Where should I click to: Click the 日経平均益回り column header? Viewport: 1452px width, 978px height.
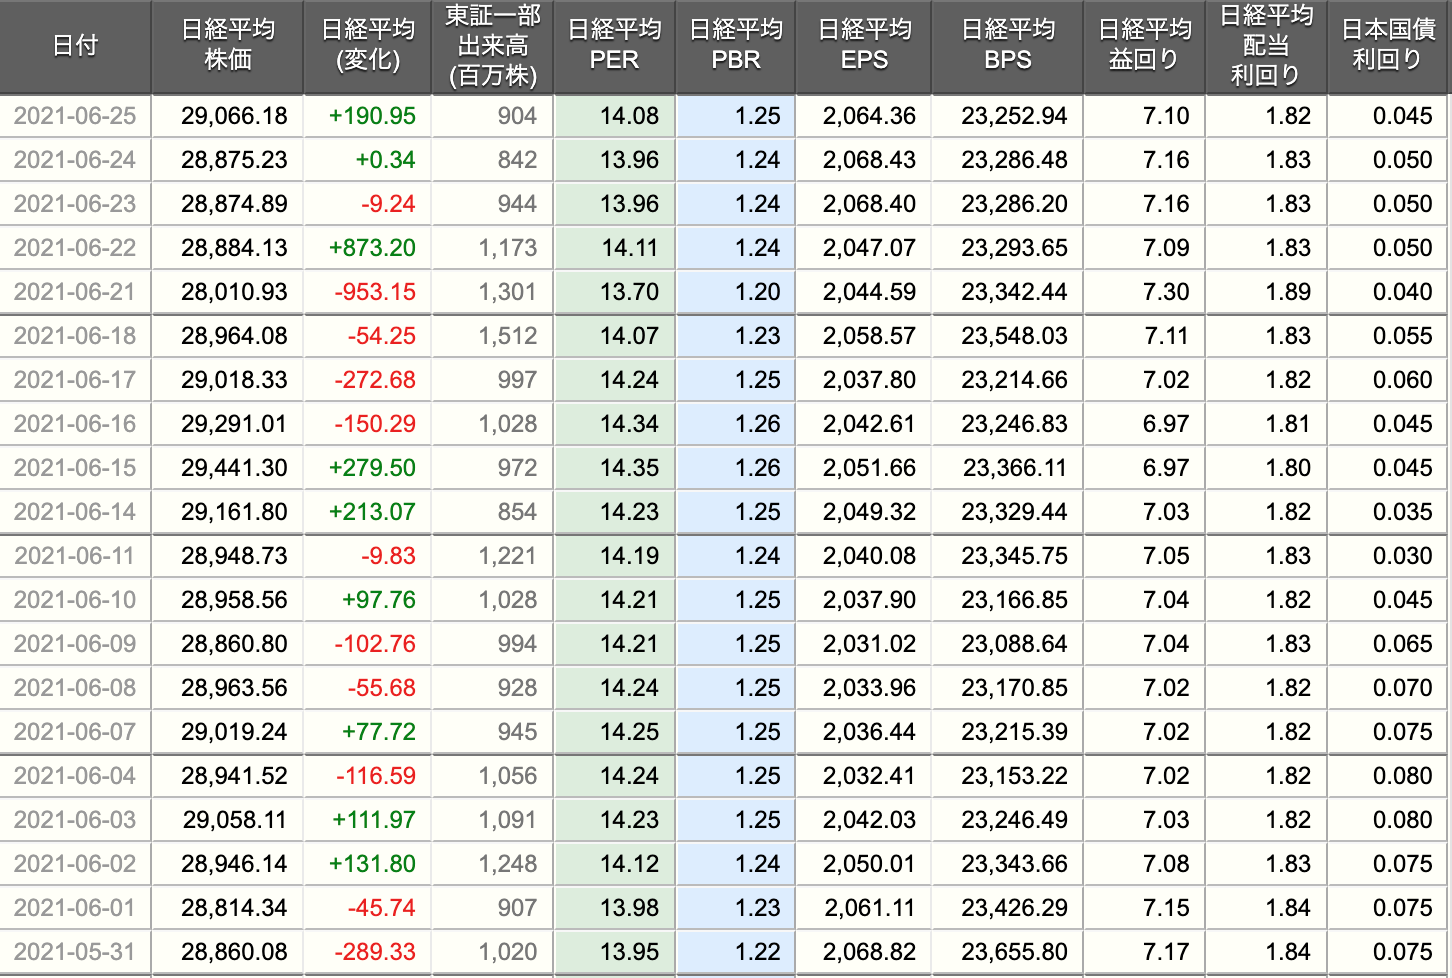pos(1144,46)
